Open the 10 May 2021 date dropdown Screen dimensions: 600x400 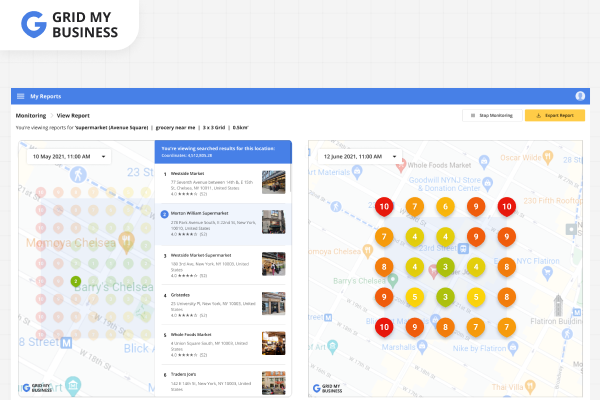point(69,157)
